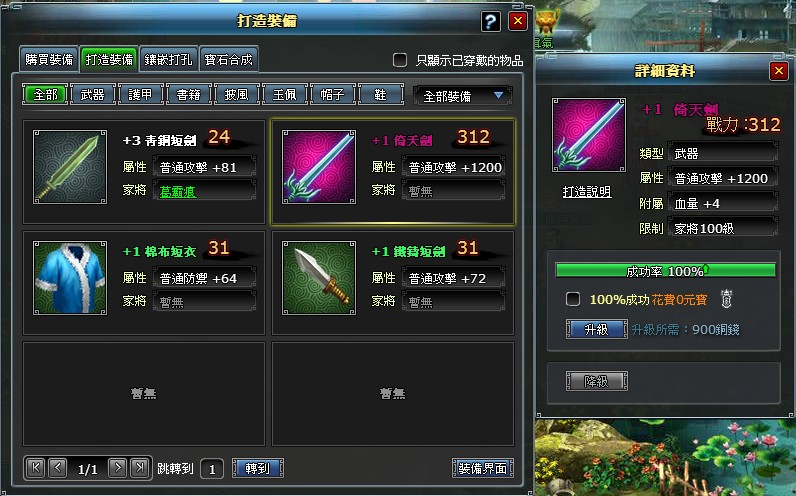The height and width of the screenshot is (496, 796).
Task: Switch to 鑲嵌打孔 tab
Action: 169,60
